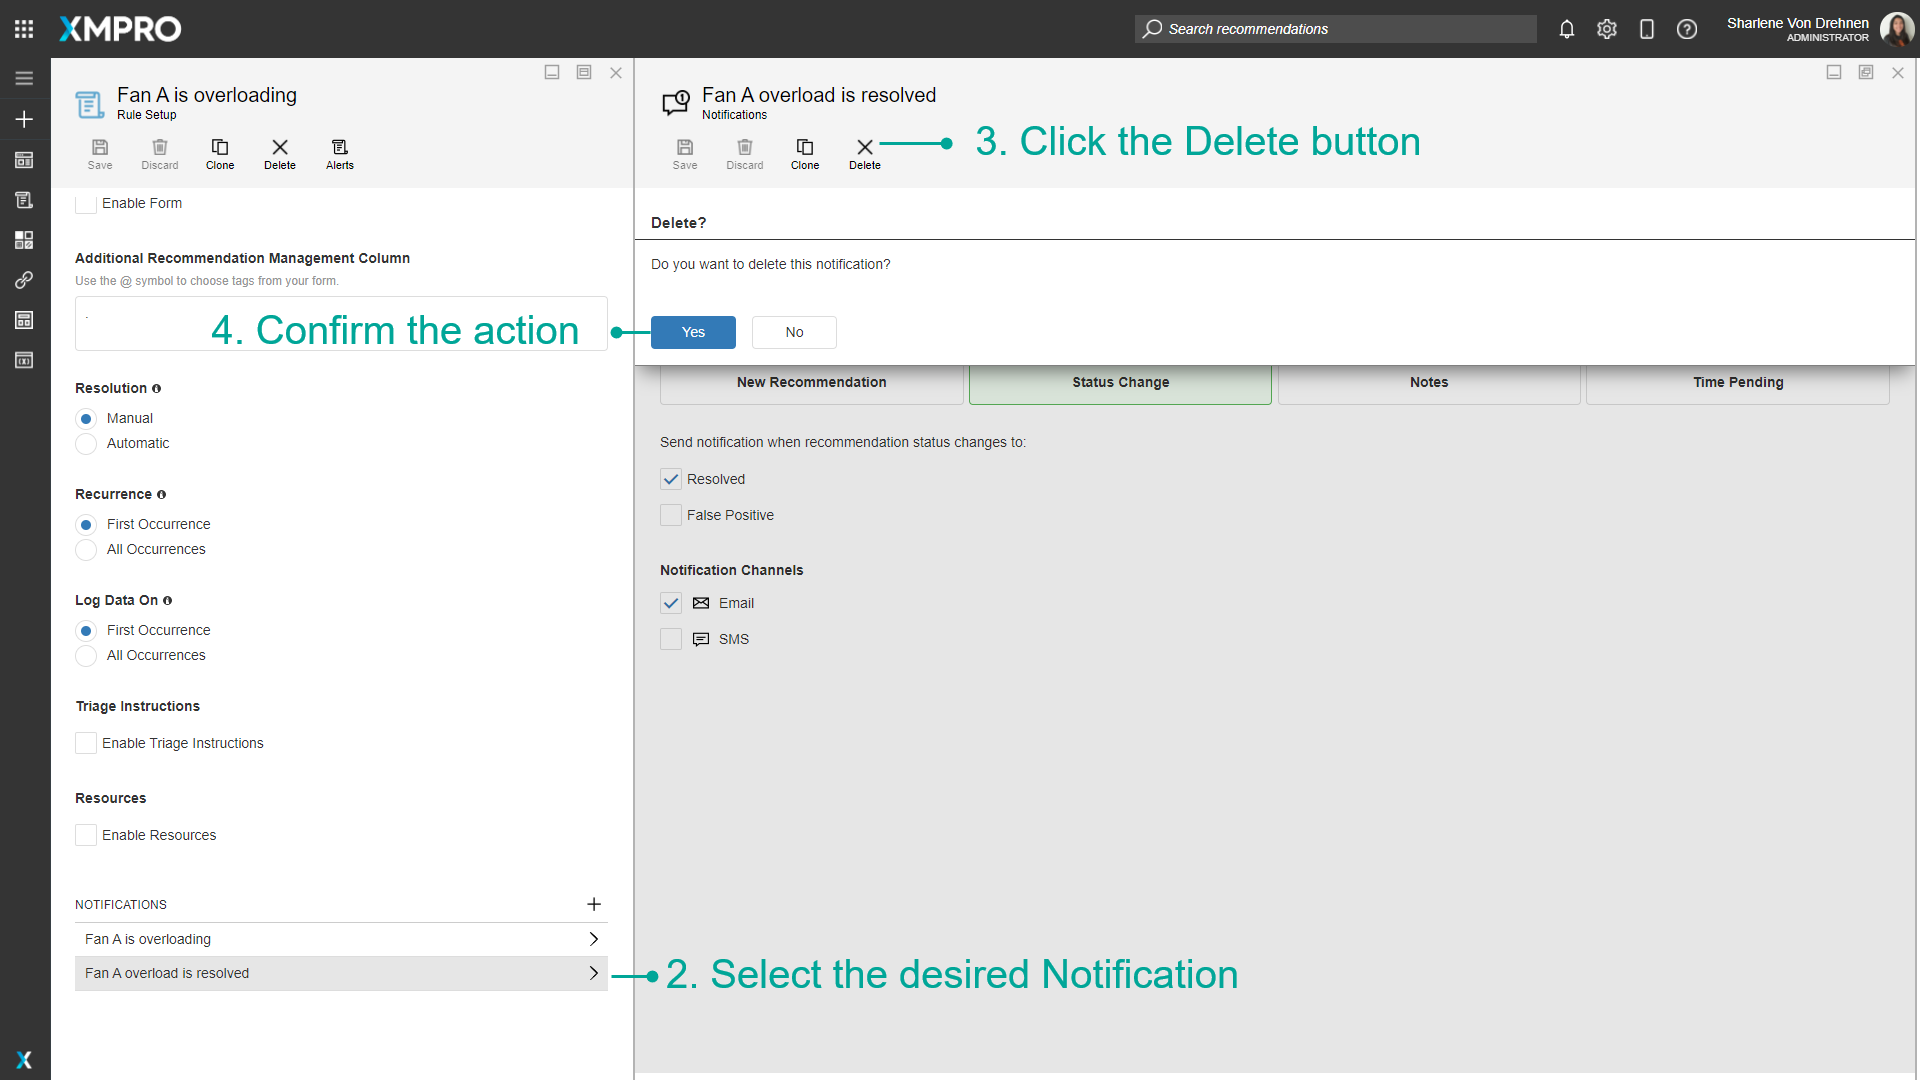Check the False Positive checkbox

pyautogui.click(x=671, y=515)
